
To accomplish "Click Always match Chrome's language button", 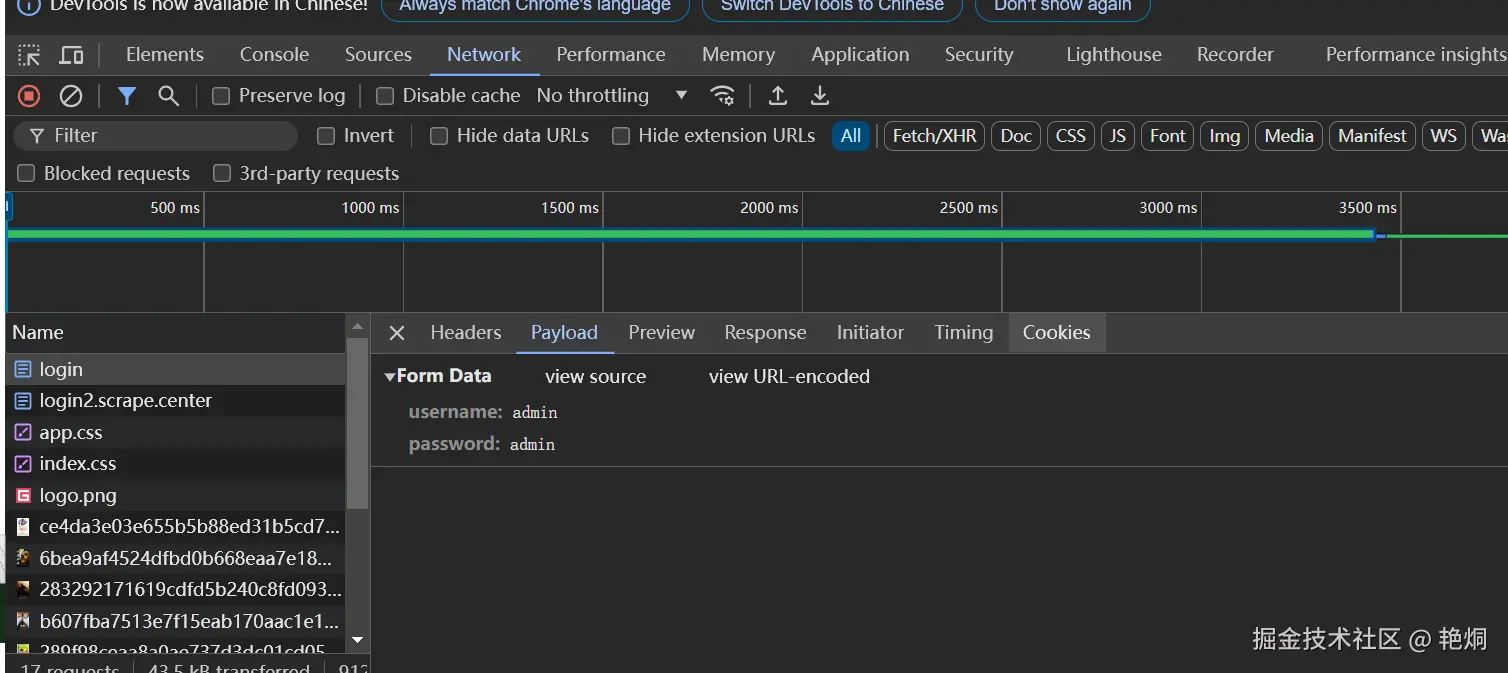I will tap(535, 6).
